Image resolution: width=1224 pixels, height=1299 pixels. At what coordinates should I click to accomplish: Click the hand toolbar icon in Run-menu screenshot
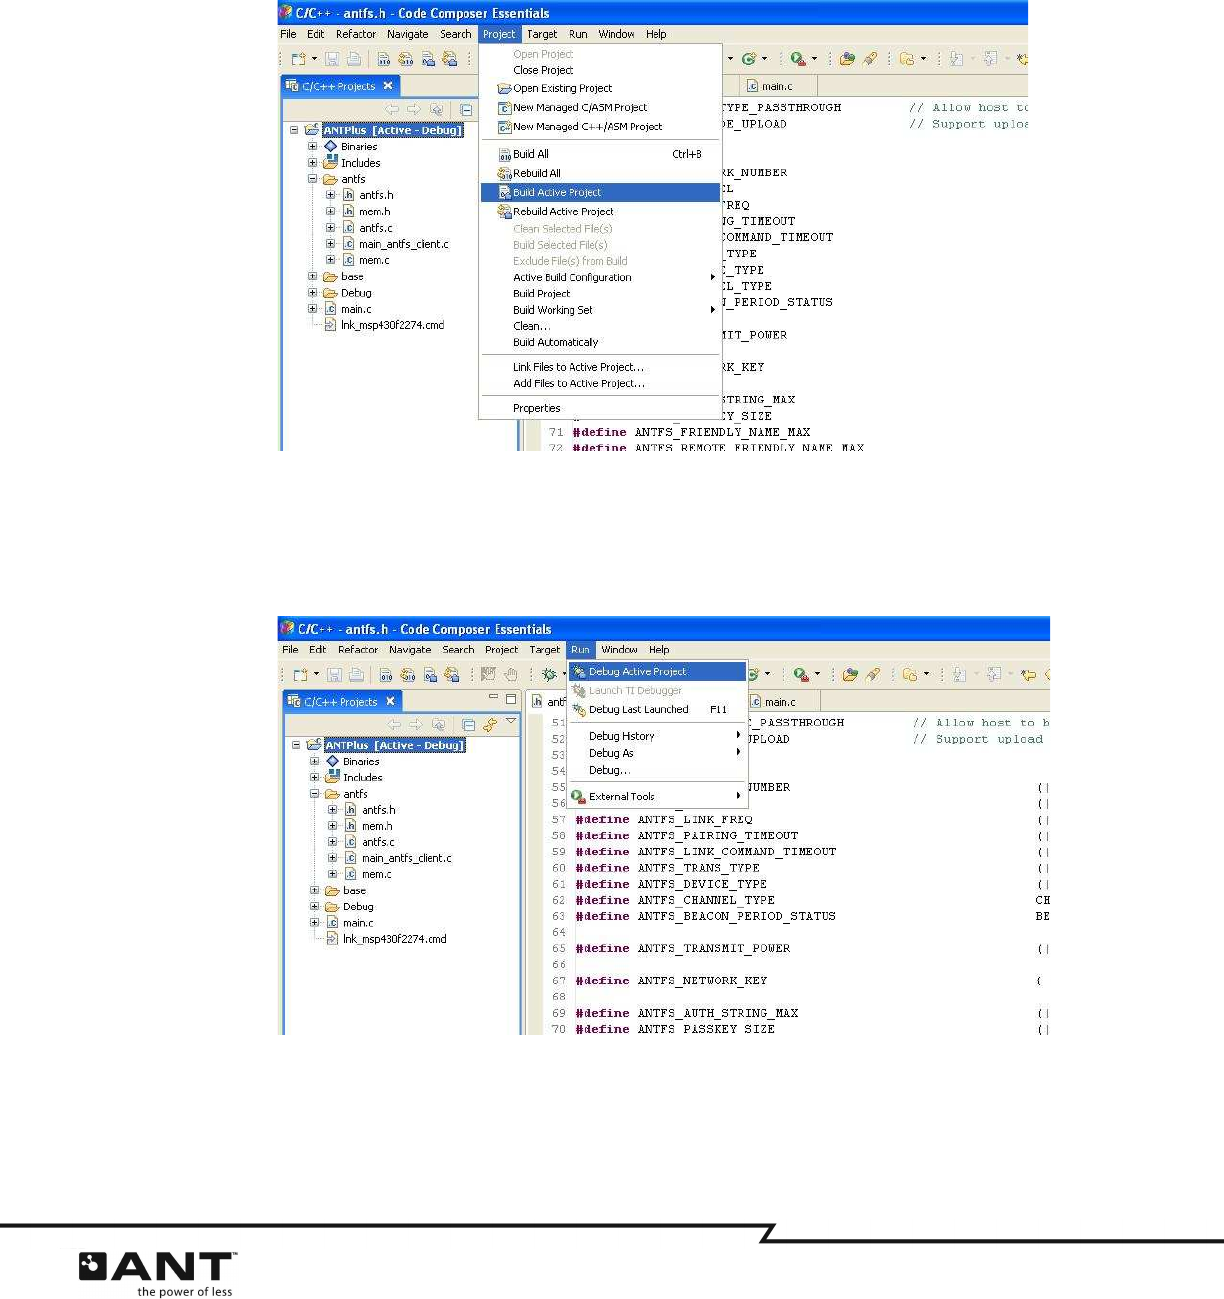coord(510,675)
